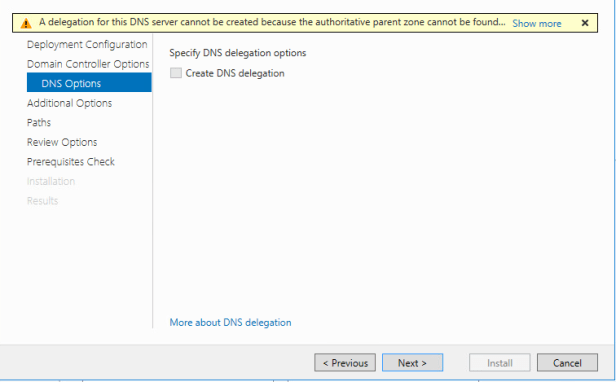The image size is (616, 382).
Task: Click the disabled Install button
Action: point(500,362)
